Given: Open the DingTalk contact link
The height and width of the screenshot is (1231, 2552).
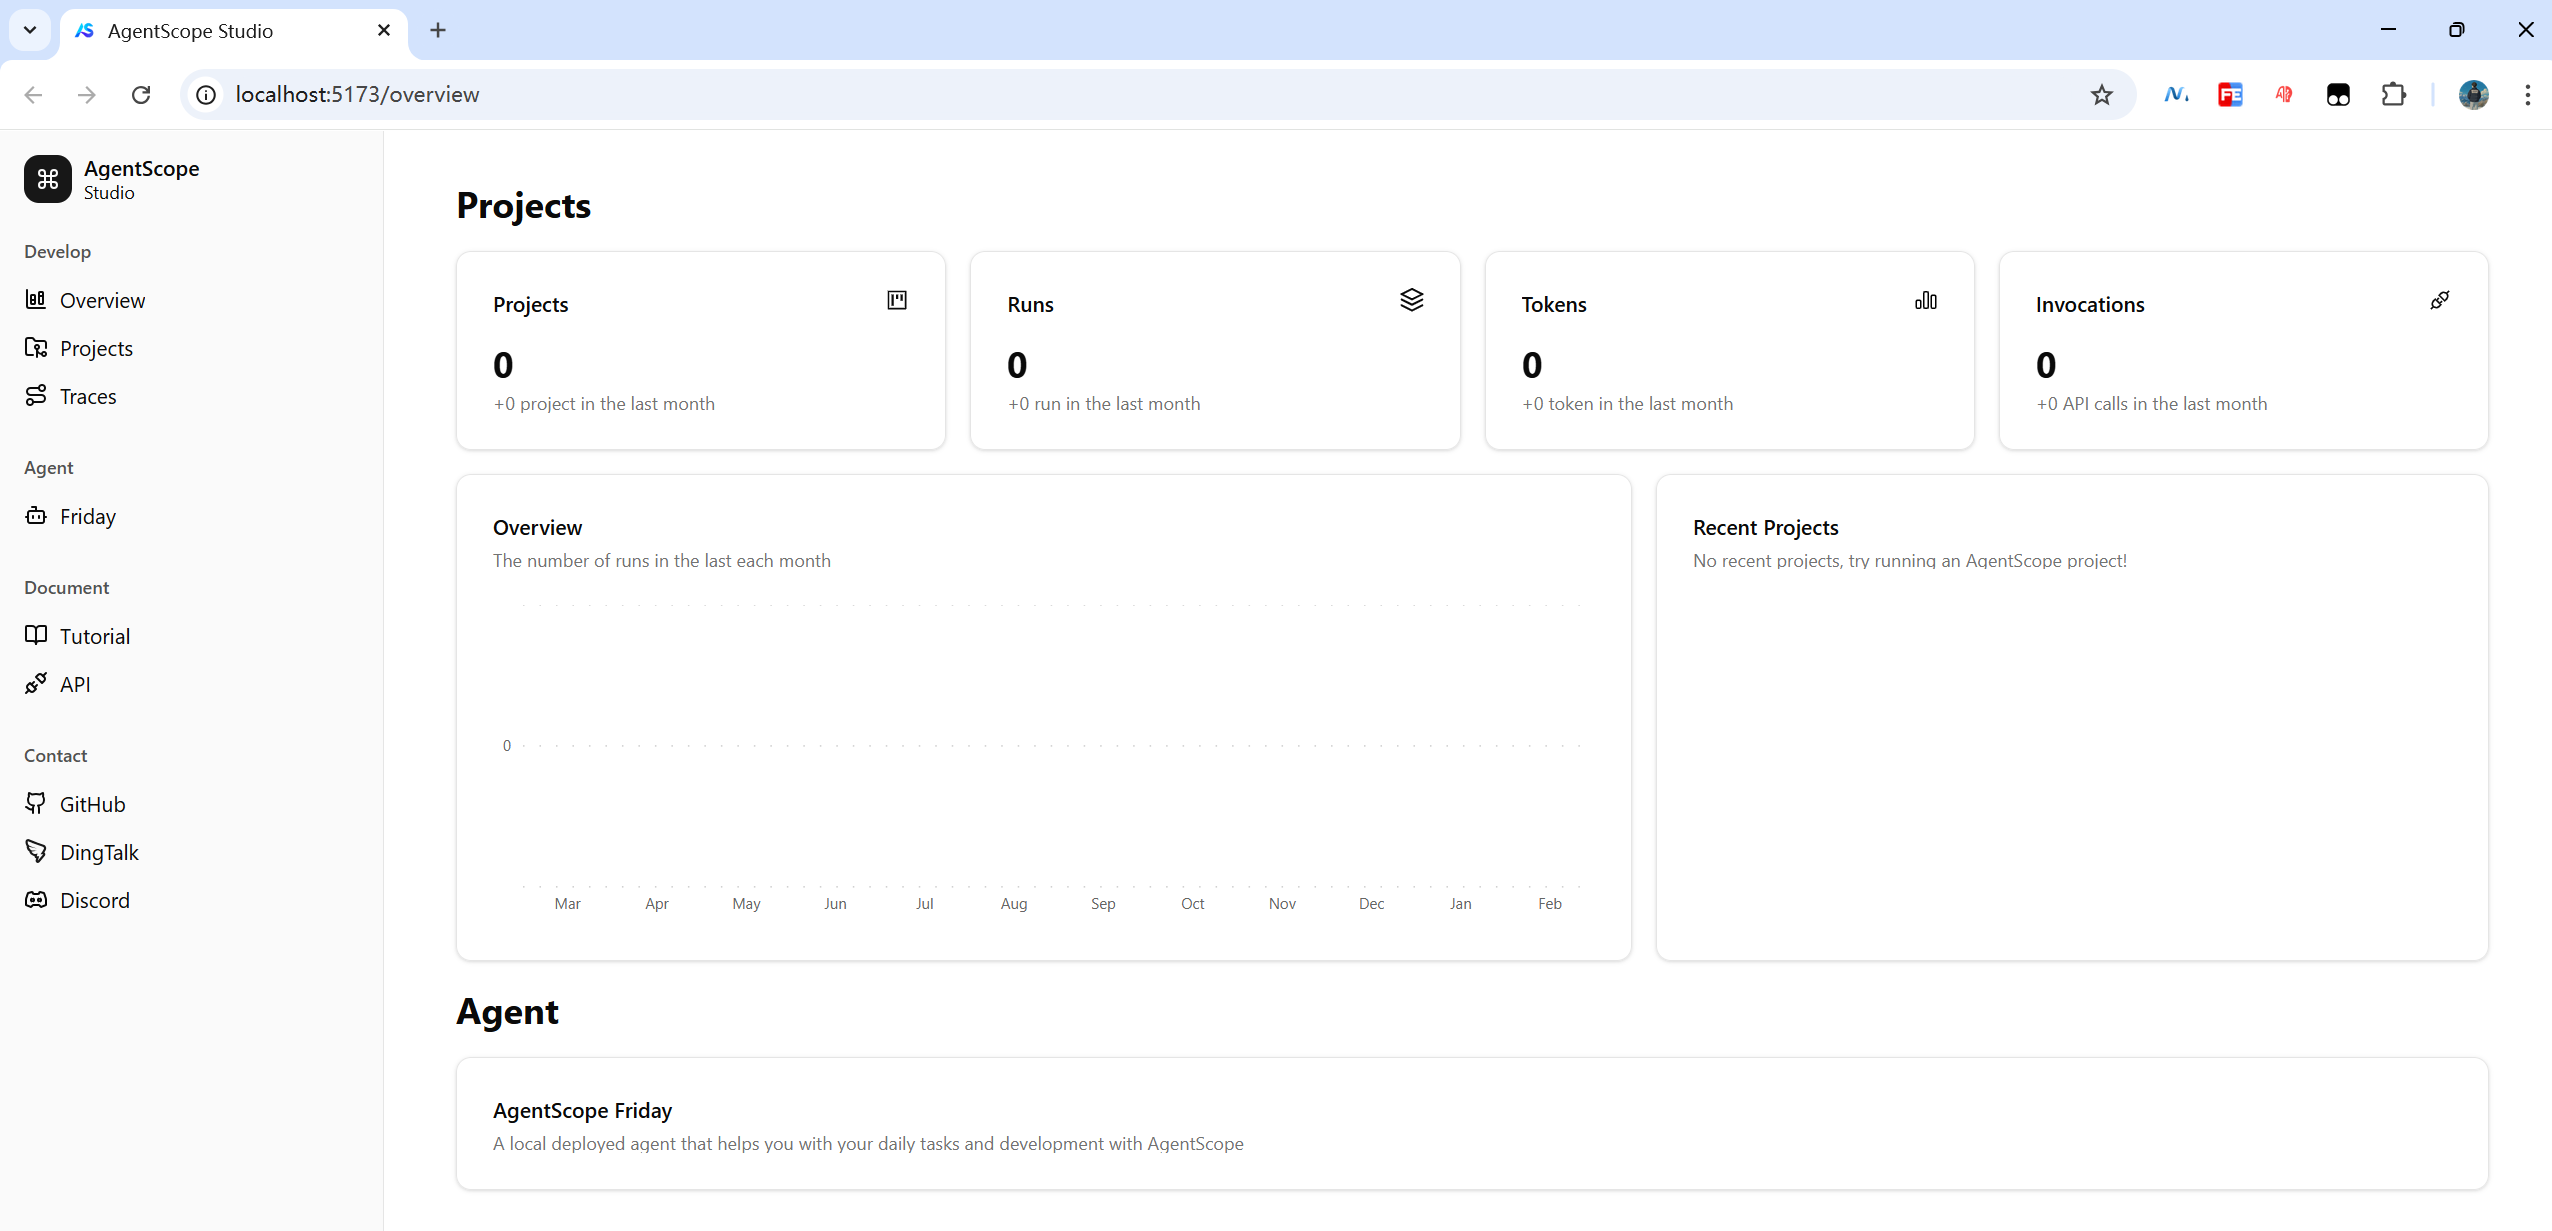Looking at the screenshot, I should click(98, 853).
